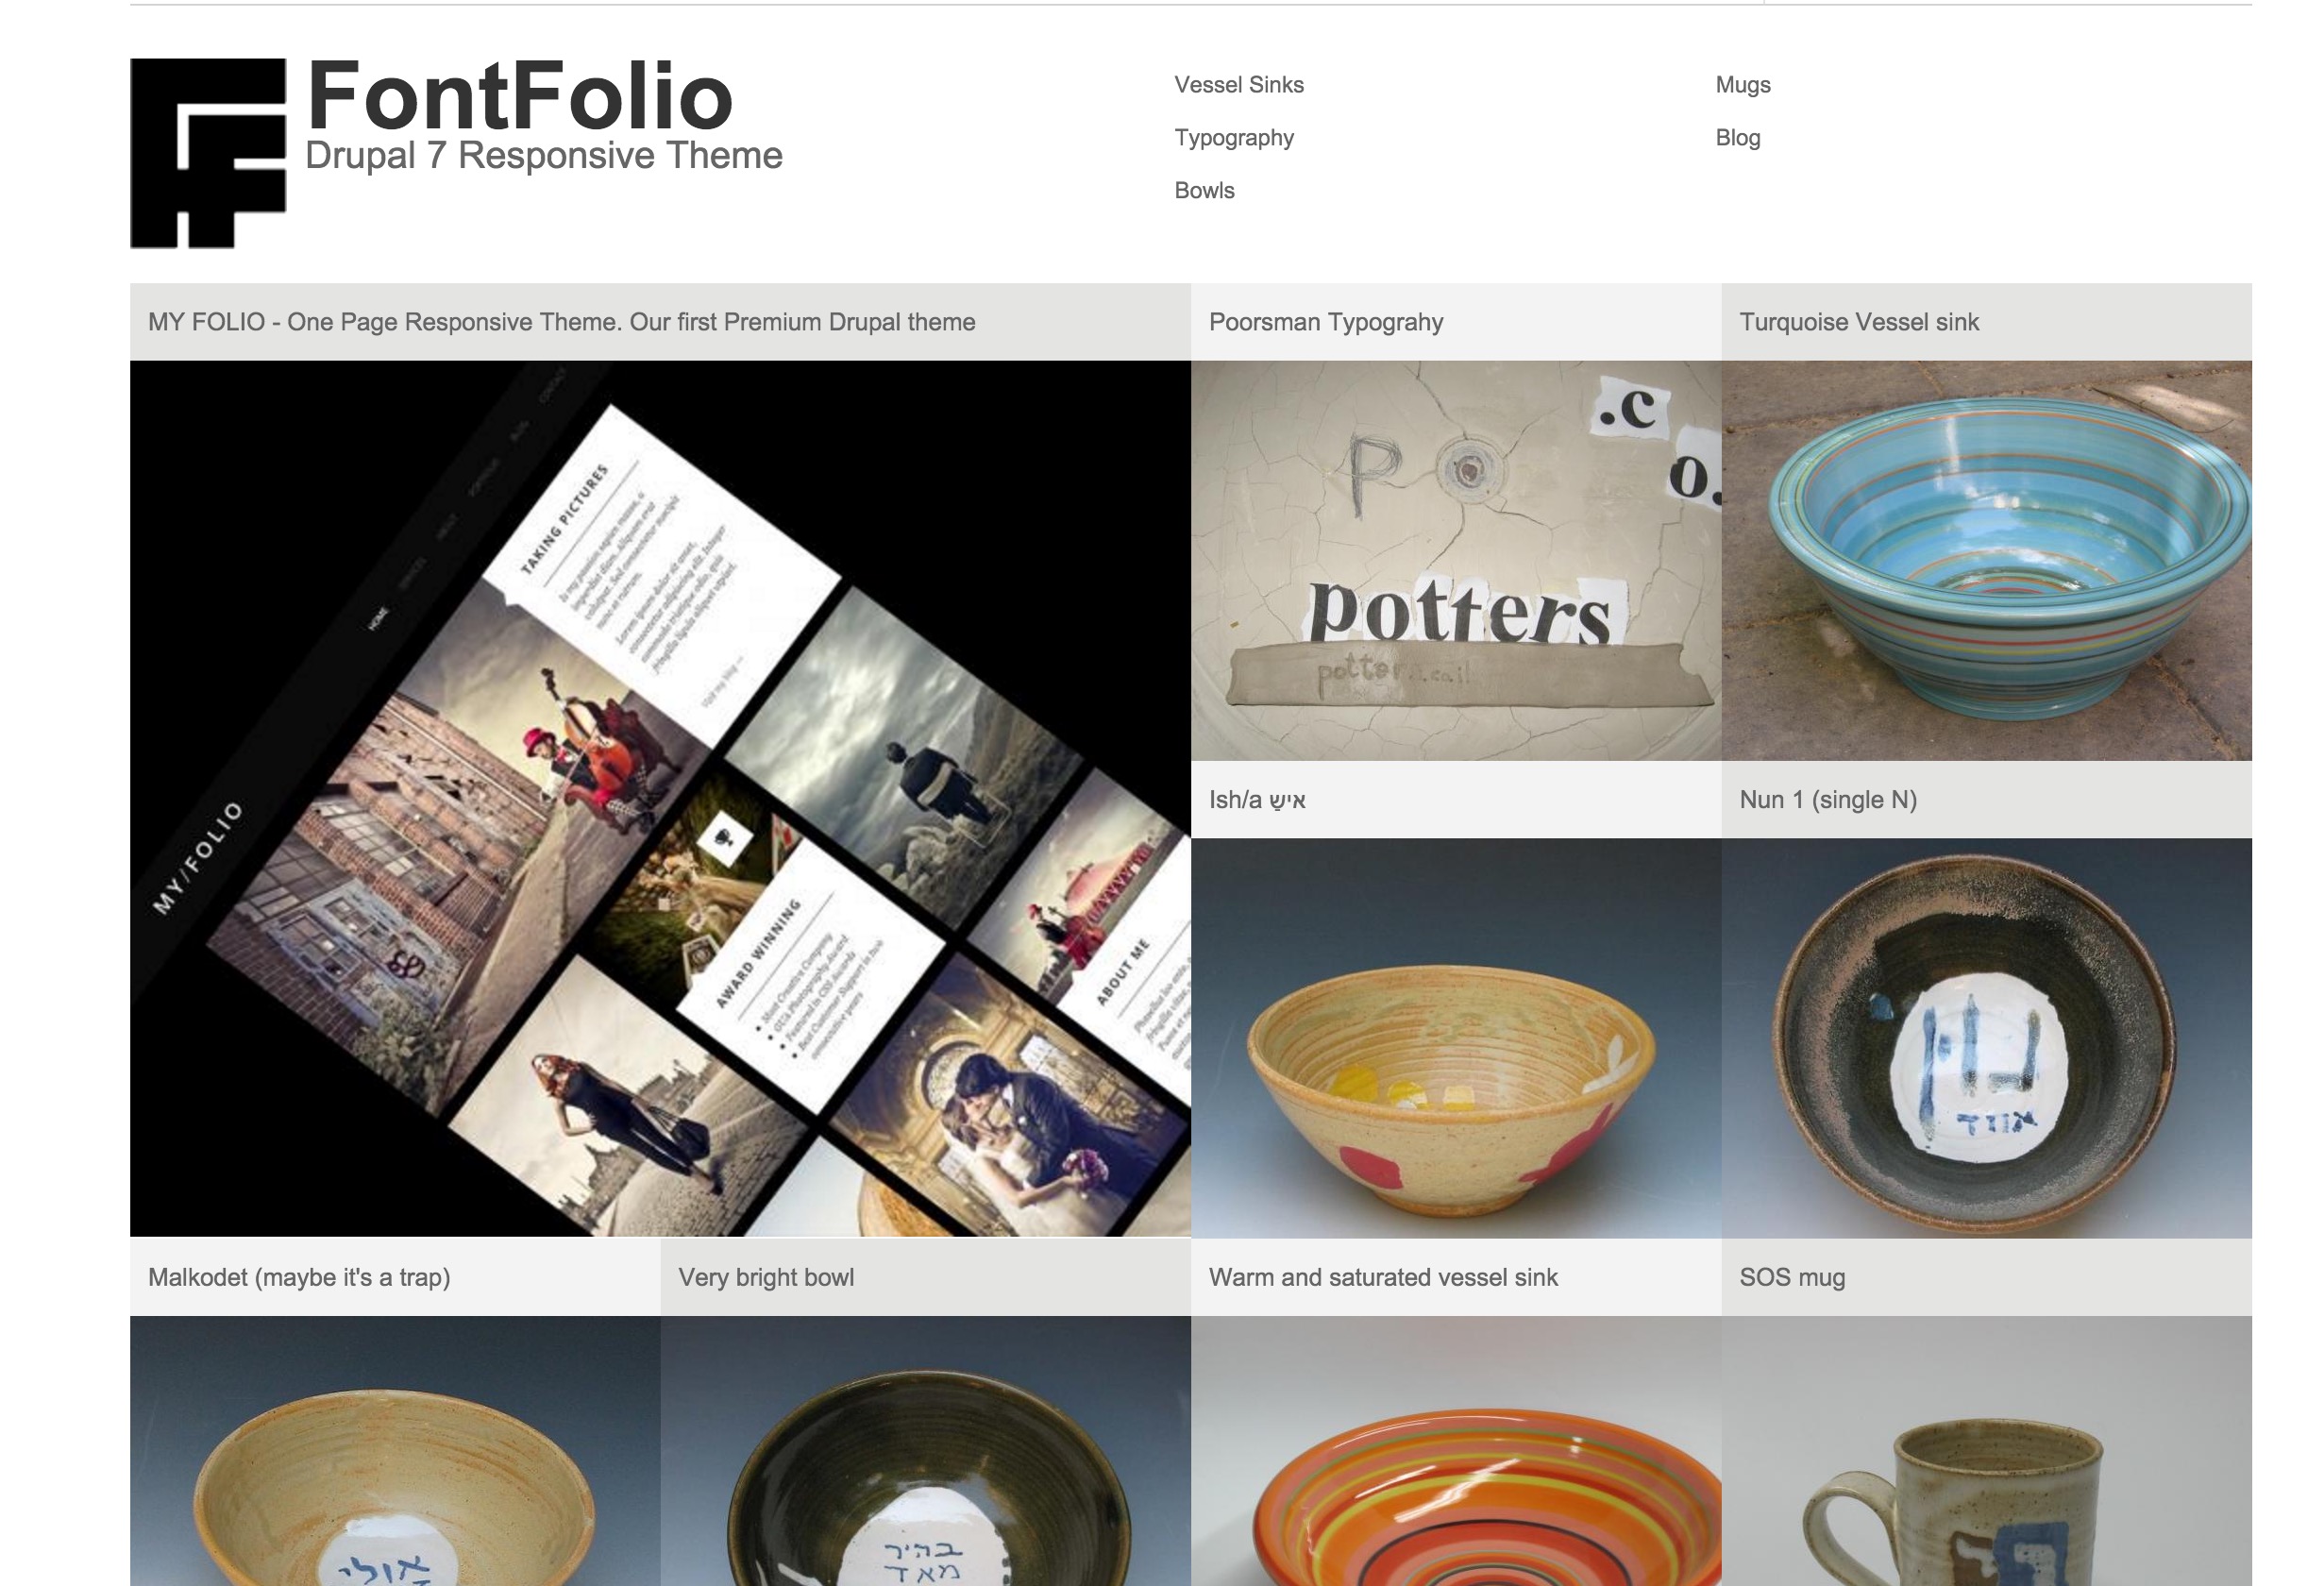Open the Very bright bowl title

point(766,1277)
